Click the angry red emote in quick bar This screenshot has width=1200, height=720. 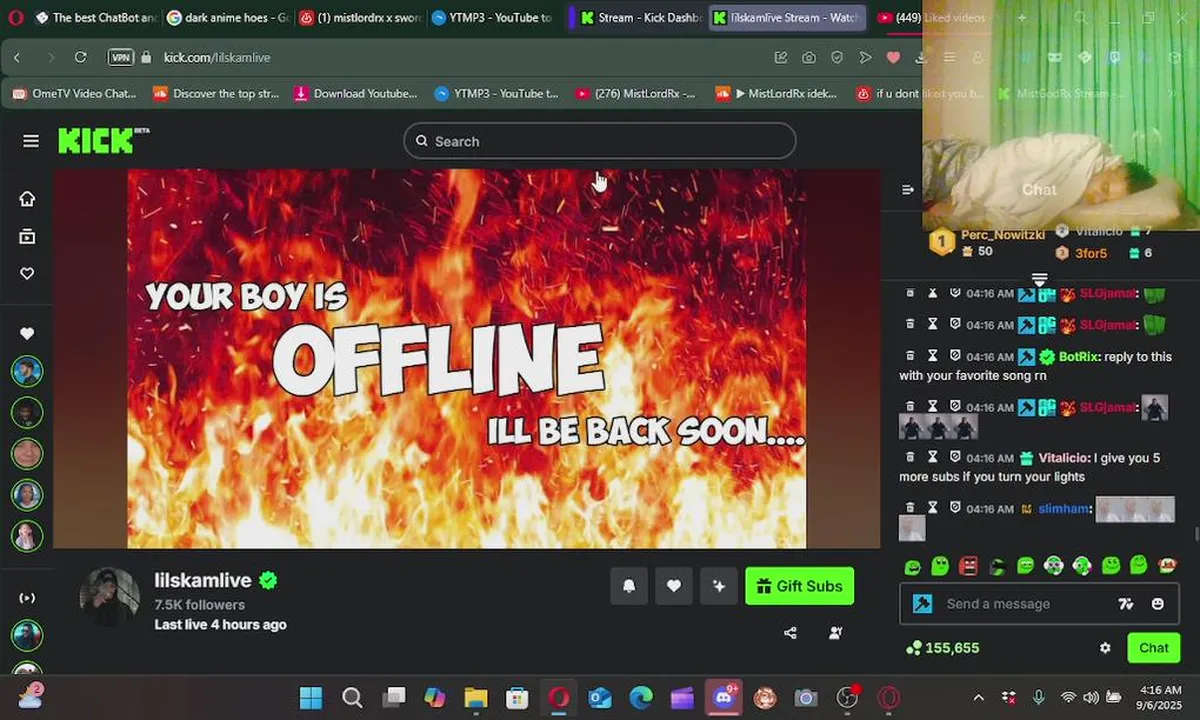pyautogui.click(x=968, y=566)
